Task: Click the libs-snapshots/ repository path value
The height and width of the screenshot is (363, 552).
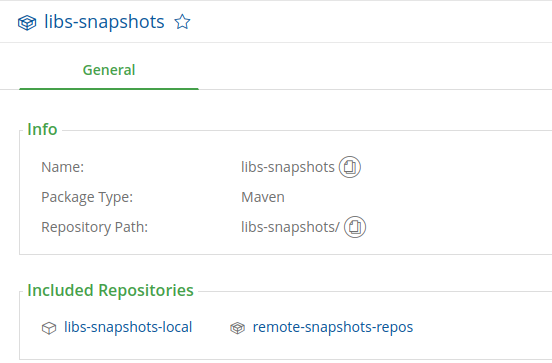Action: point(290,227)
